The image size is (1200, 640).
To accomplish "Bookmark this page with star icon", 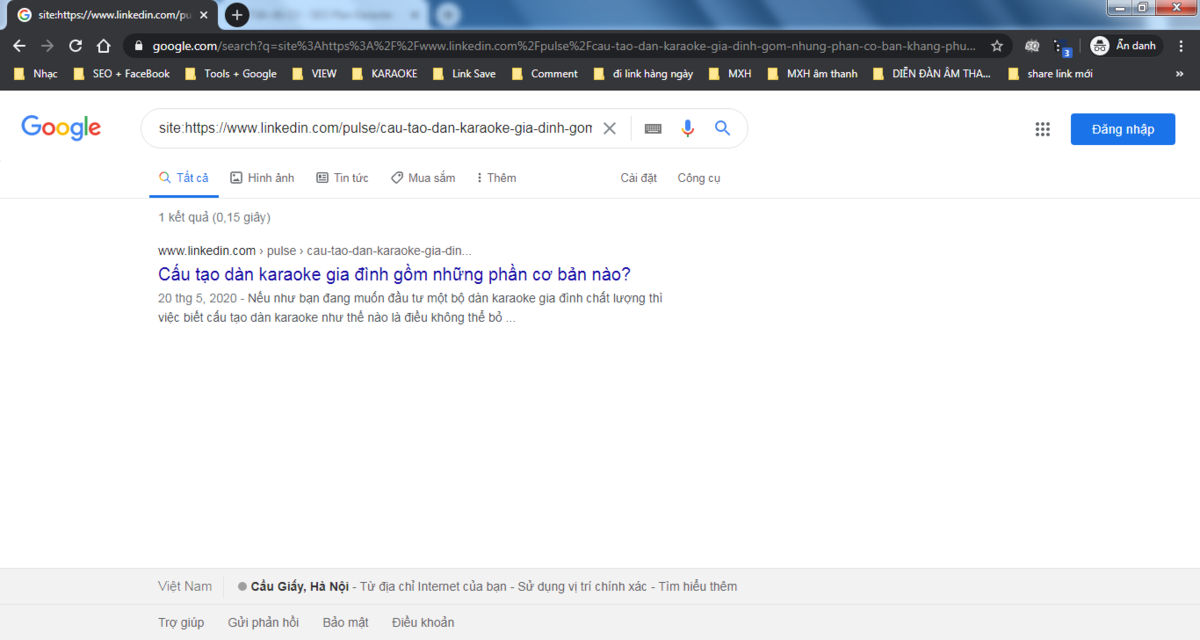I will click(996, 46).
